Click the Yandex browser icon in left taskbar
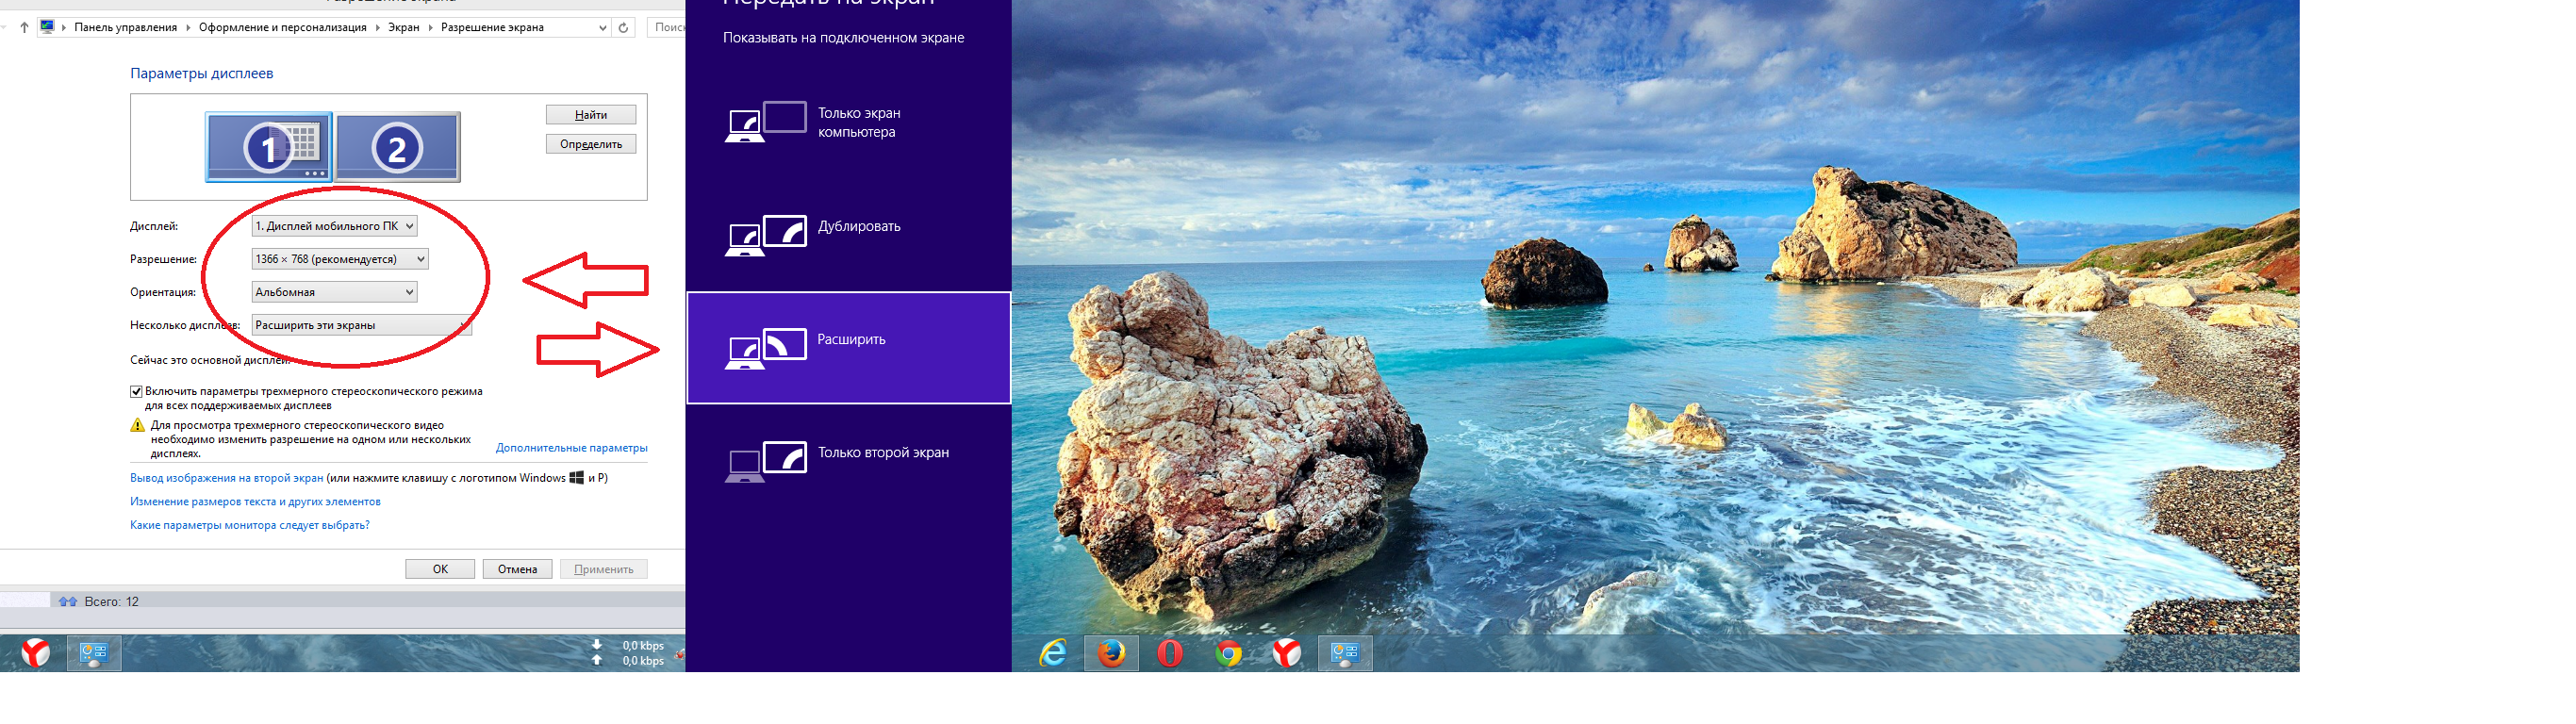2576x724 pixels. (36, 653)
